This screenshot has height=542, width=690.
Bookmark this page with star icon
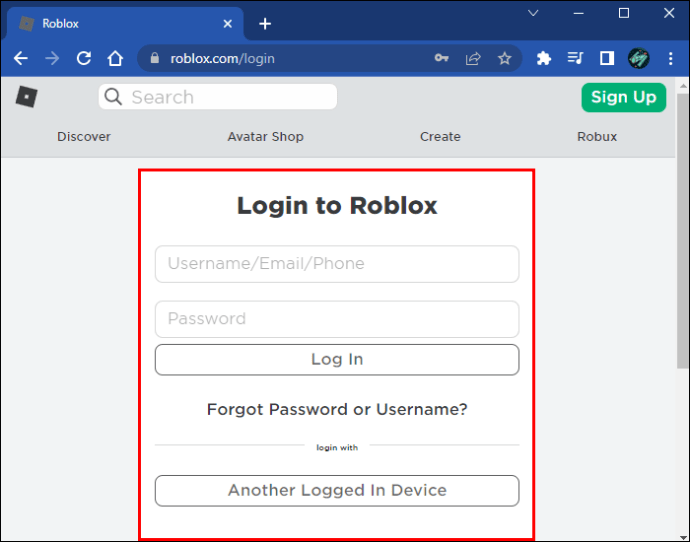pos(504,58)
